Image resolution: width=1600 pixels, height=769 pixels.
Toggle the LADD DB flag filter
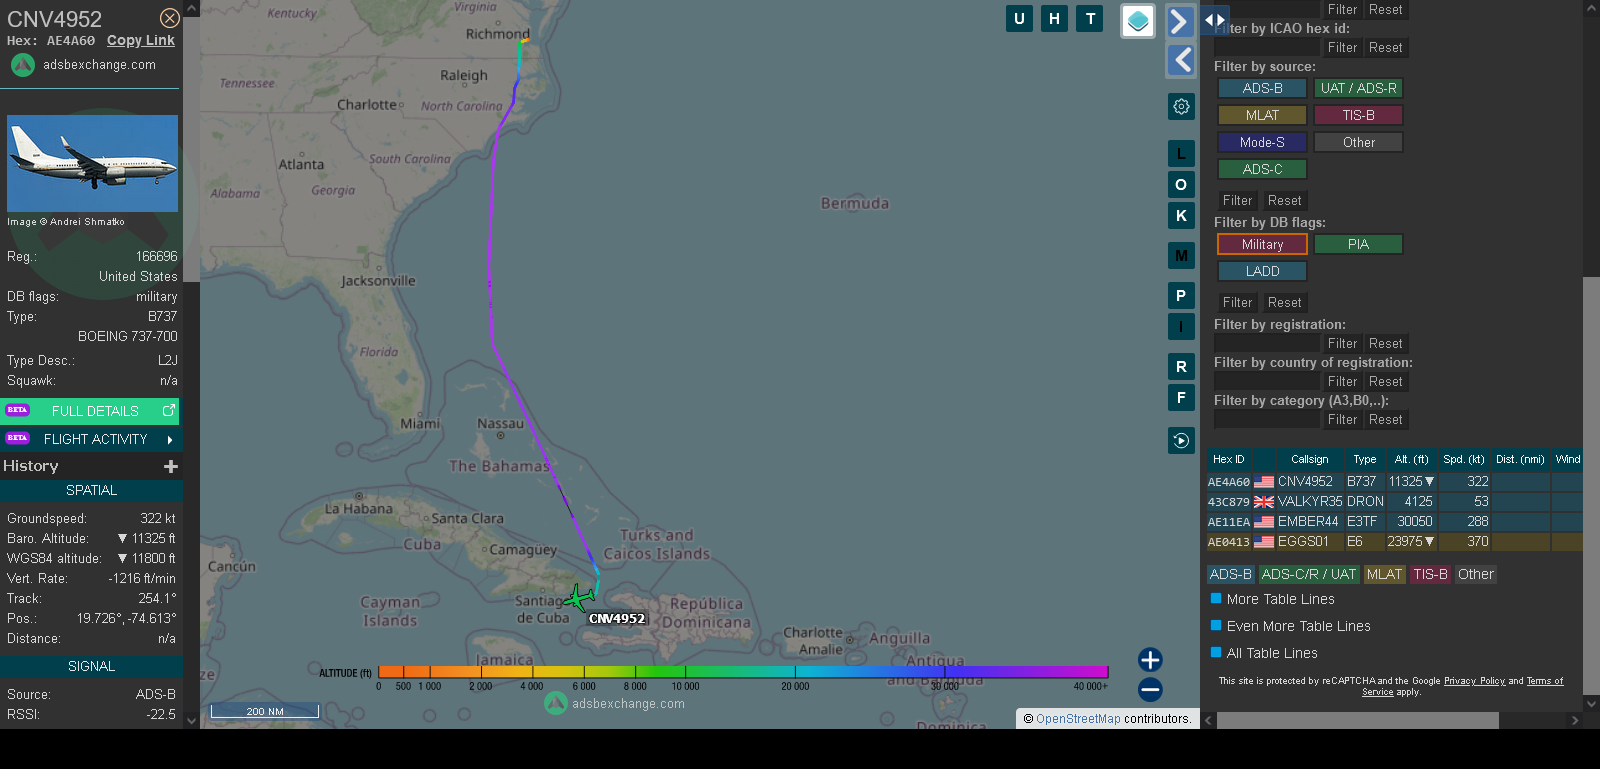coord(1262,271)
